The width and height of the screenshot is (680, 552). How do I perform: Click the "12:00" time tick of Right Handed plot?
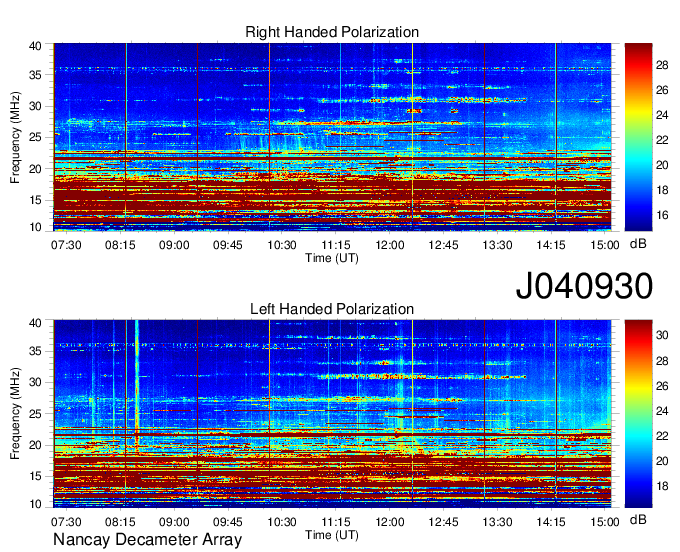[389, 245]
